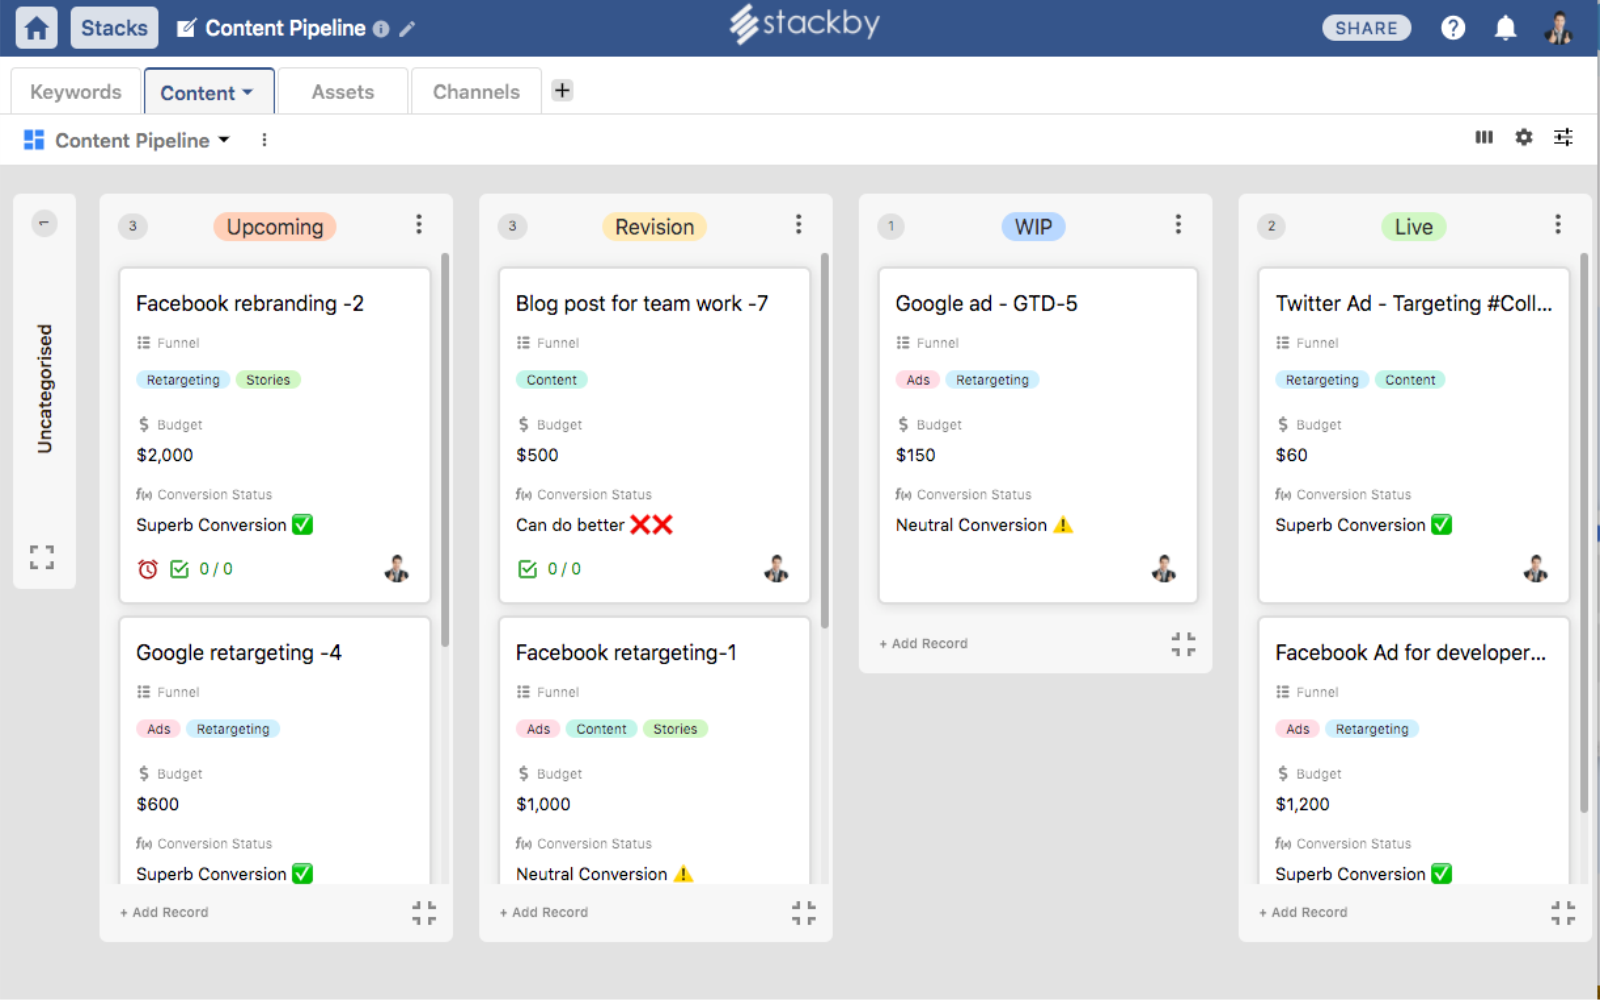Image resolution: width=1600 pixels, height=1000 pixels.
Task: Click the reminder clock on Facebook rebranding card
Action: point(147,568)
